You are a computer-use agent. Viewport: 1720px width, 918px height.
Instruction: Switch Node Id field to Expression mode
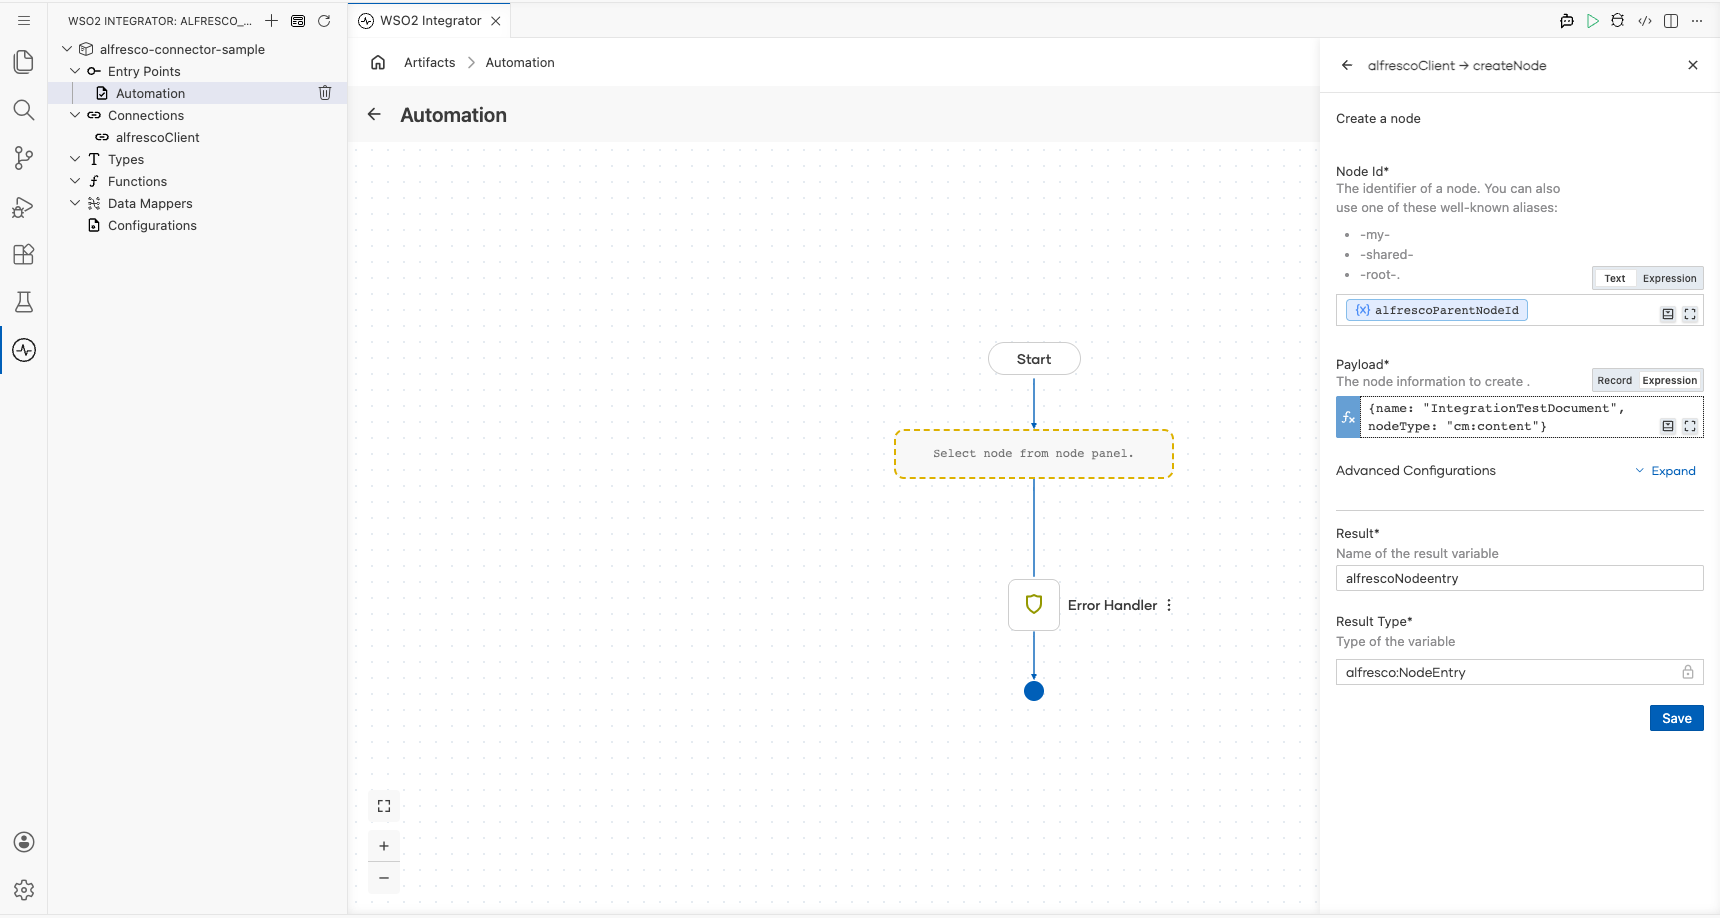click(x=1669, y=278)
